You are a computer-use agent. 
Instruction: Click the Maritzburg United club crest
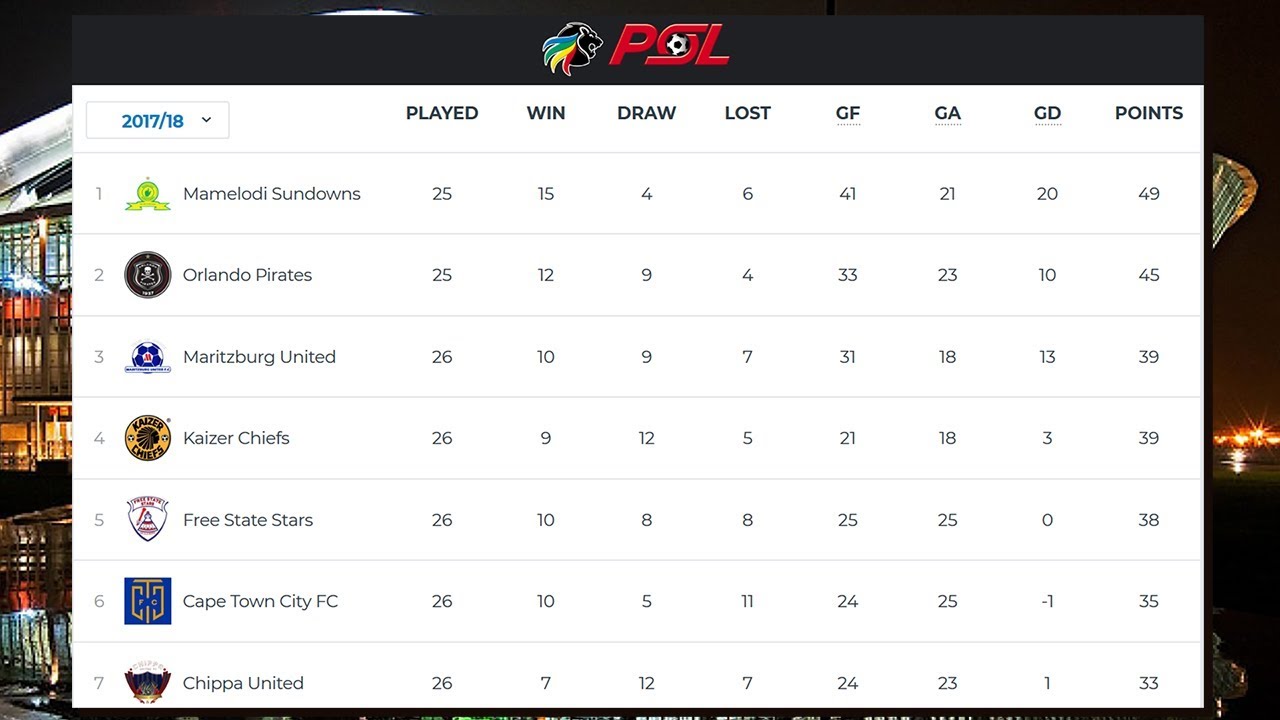coord(147,357)
